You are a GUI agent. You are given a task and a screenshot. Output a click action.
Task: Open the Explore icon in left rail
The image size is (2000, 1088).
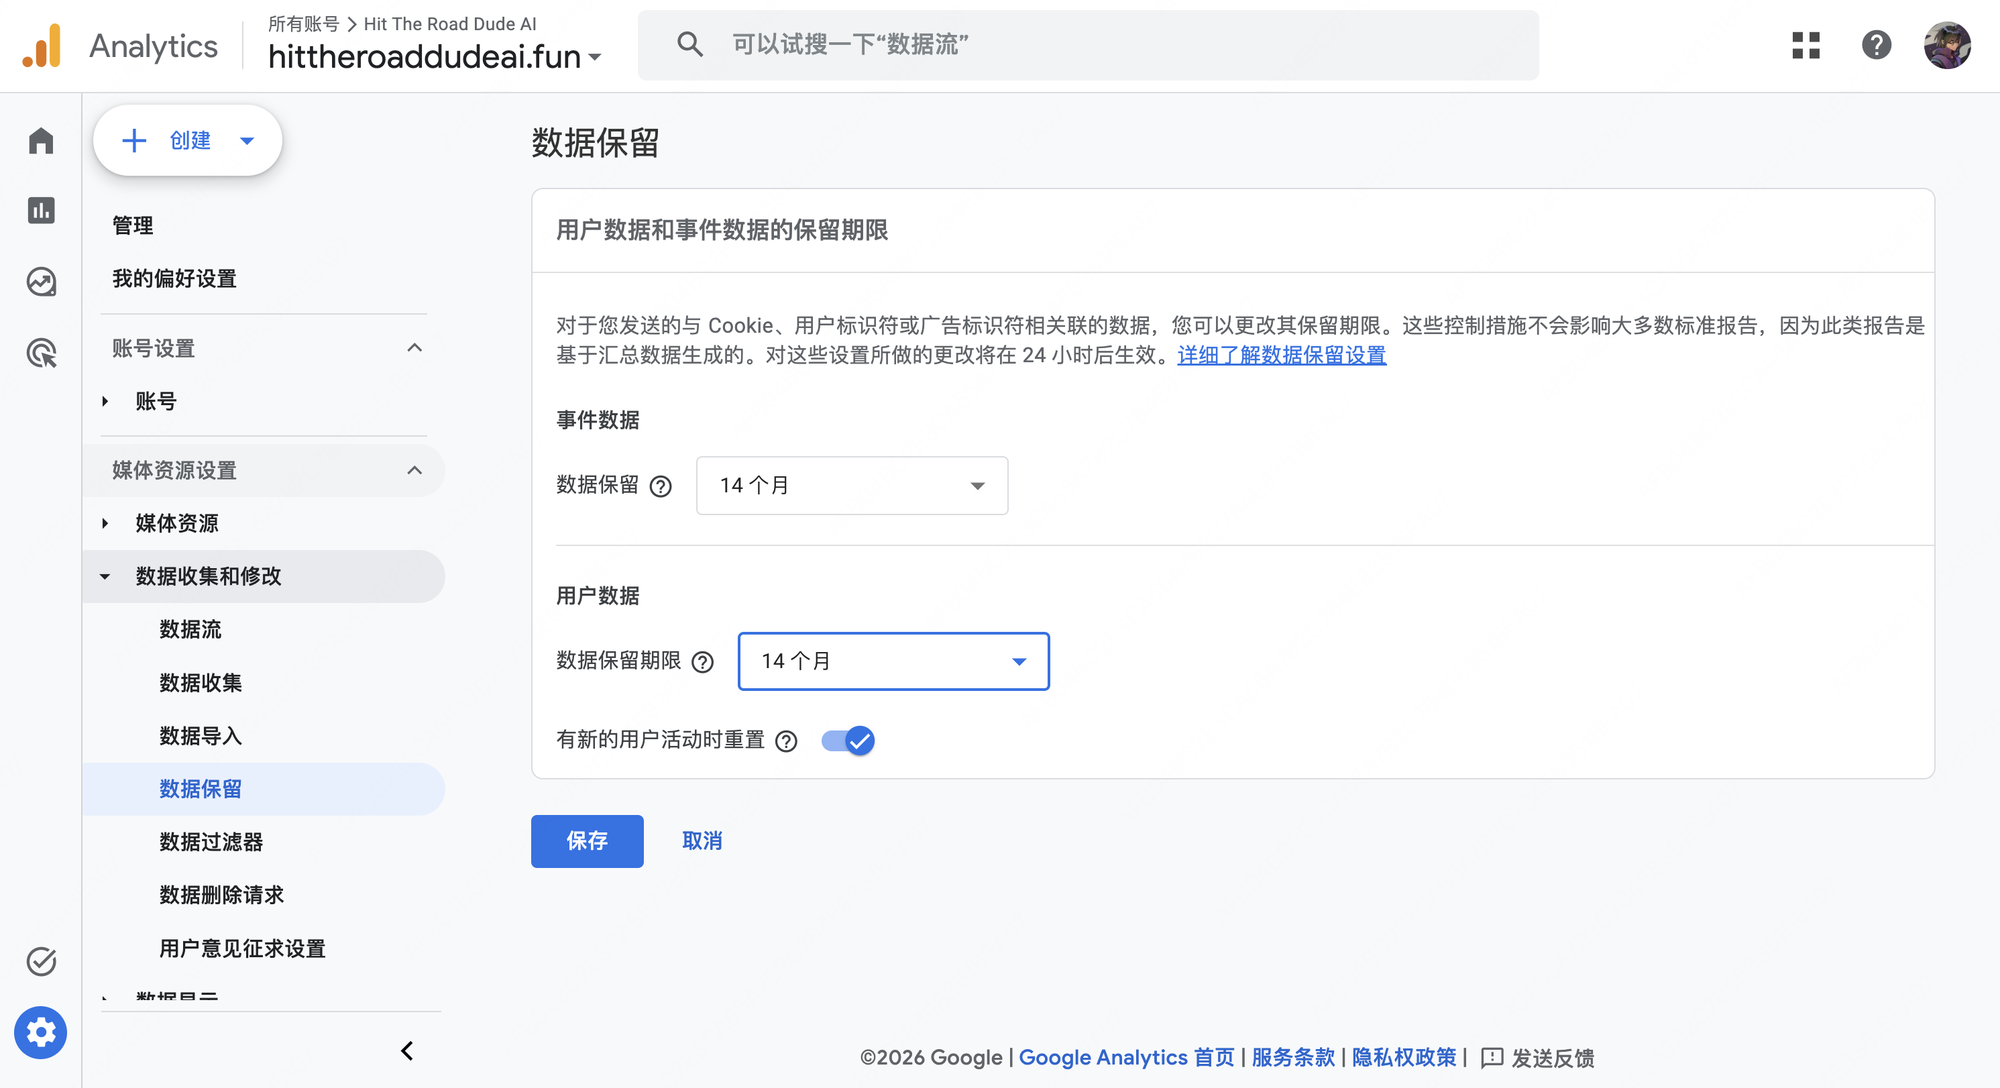(41, 282)
